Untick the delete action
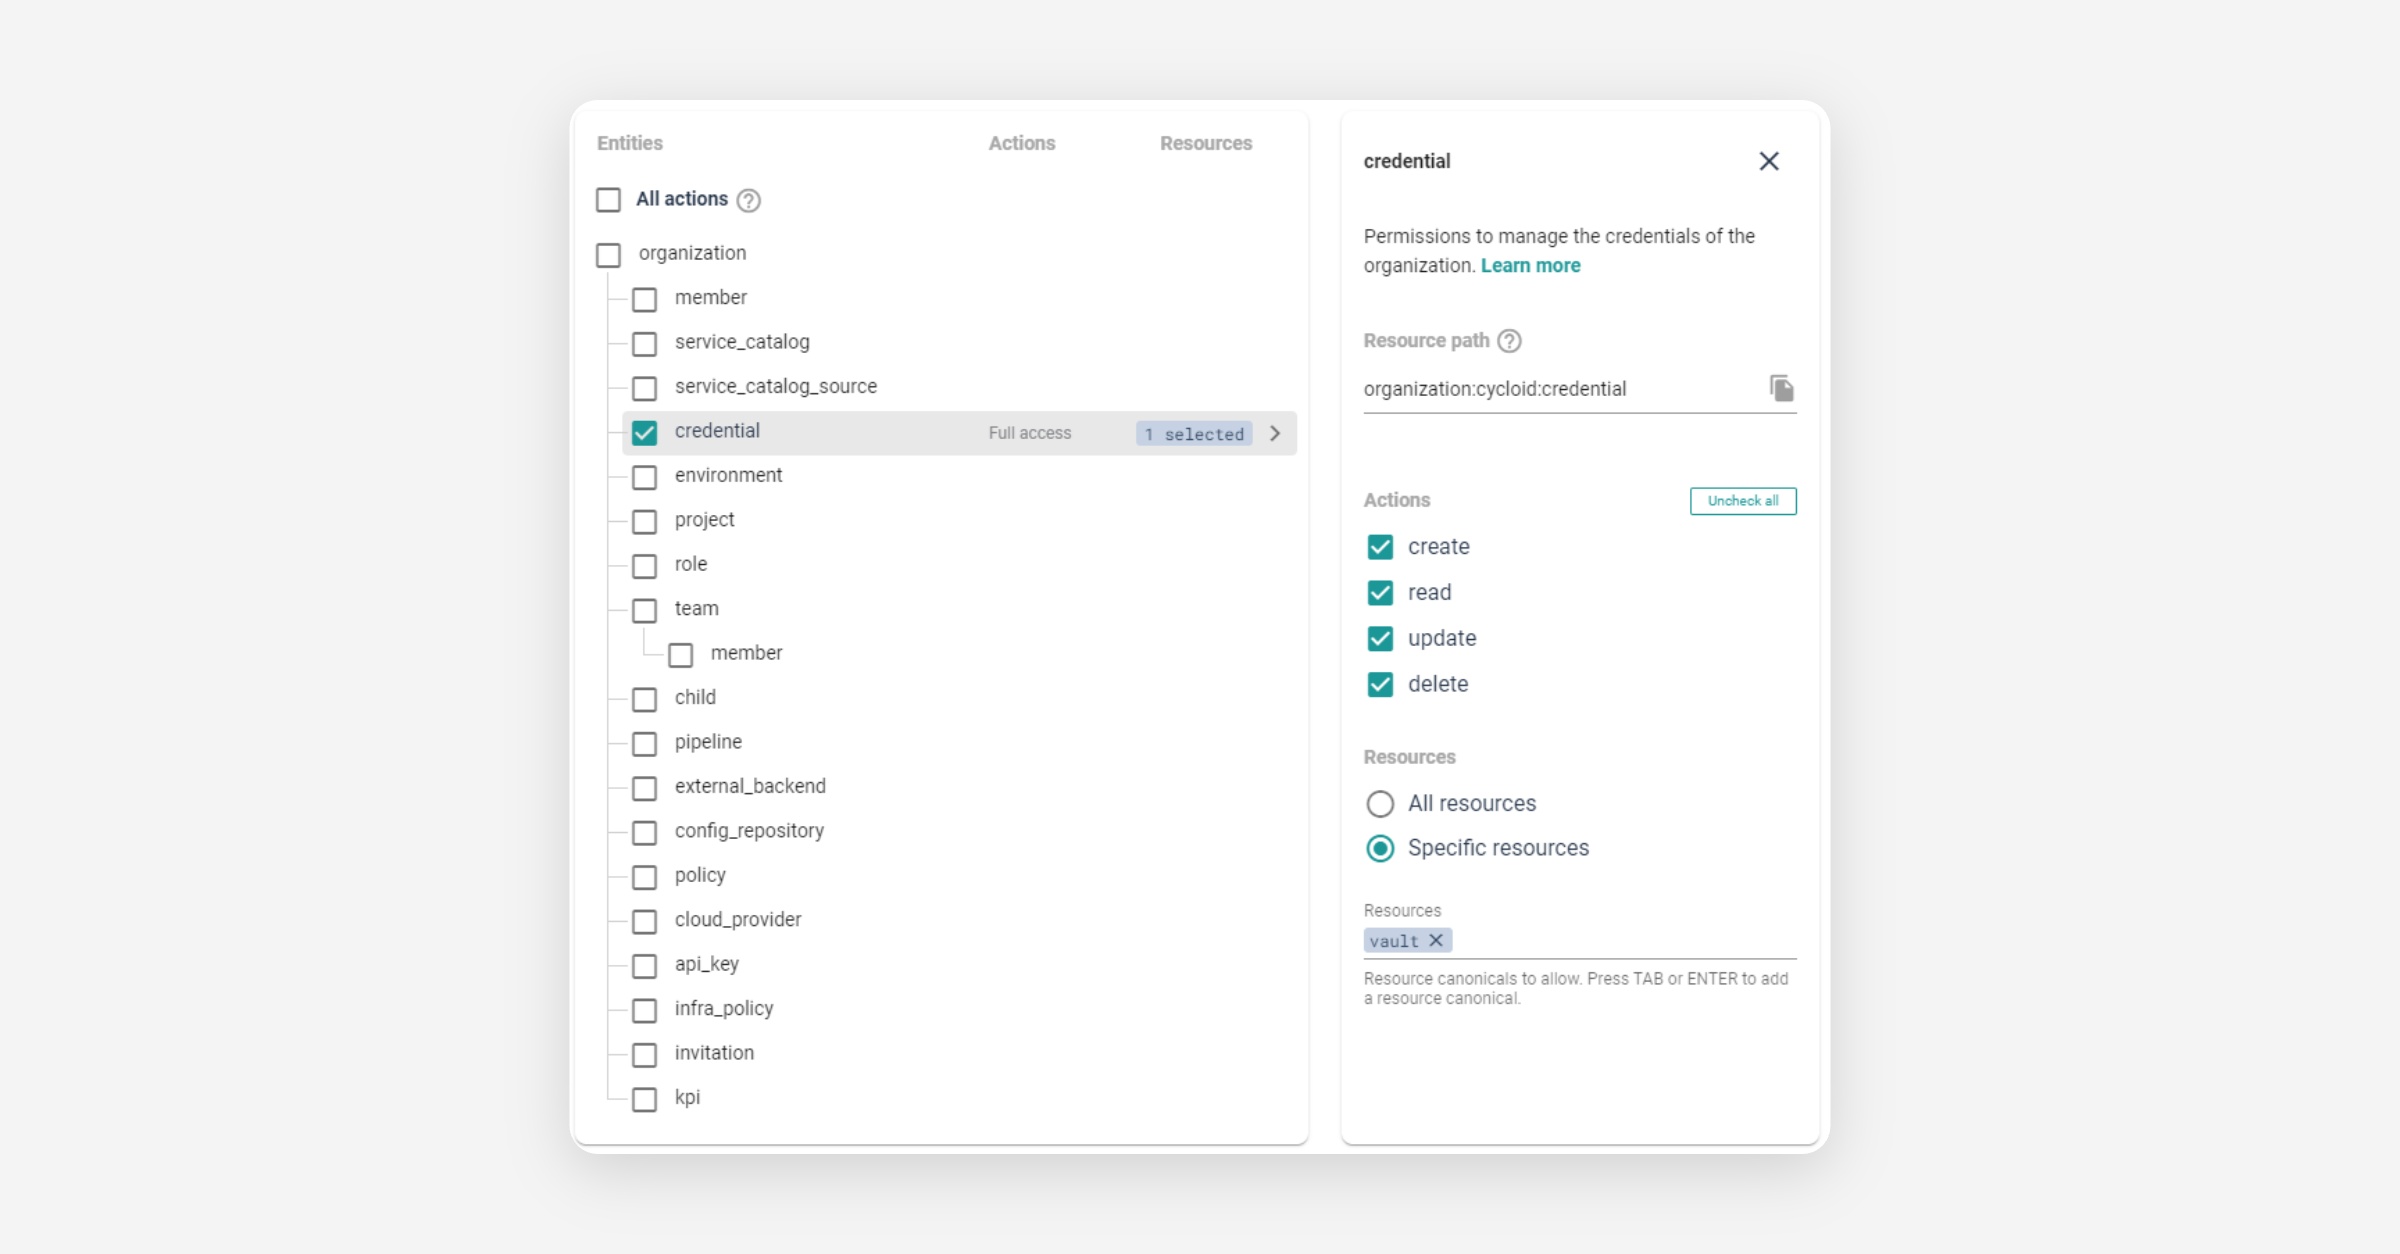 pyautogui.click(x=1380, y=684)
